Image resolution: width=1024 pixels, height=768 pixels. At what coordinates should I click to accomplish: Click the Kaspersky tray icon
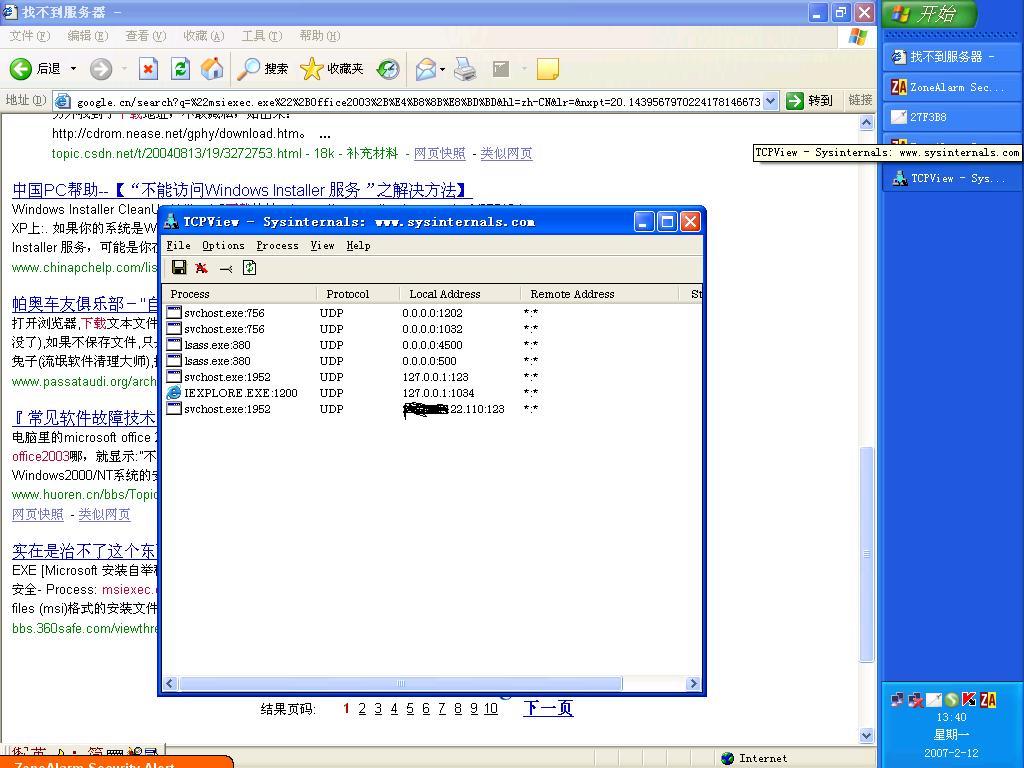tap(968, 699)
